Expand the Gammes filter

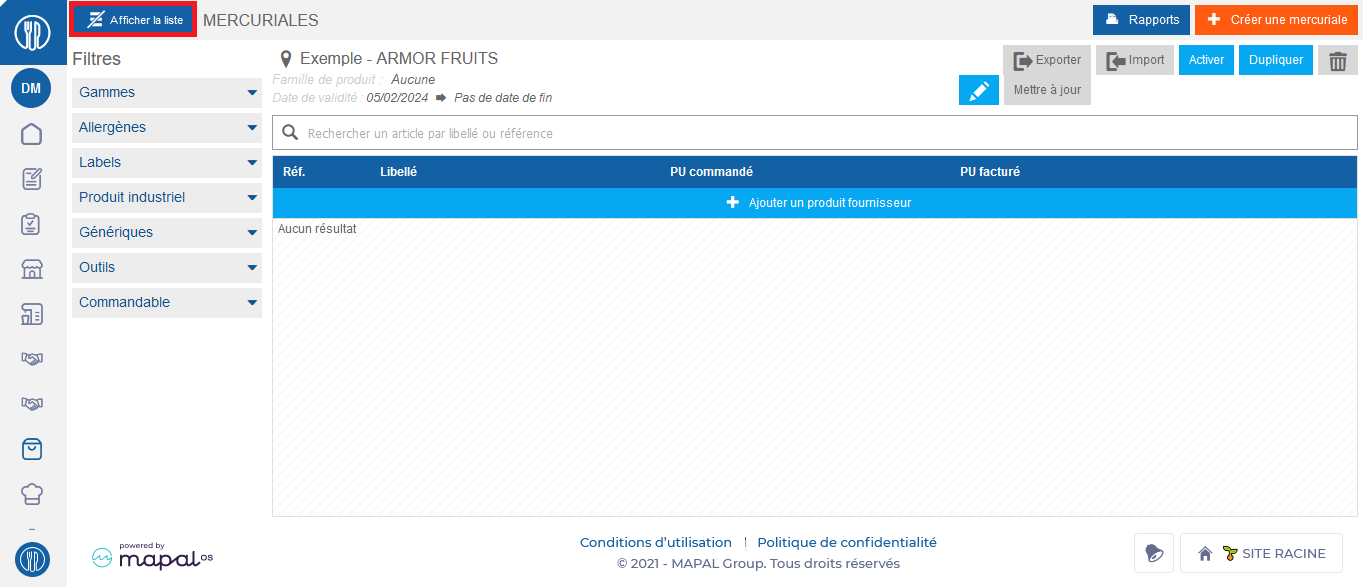coord(166,92)
